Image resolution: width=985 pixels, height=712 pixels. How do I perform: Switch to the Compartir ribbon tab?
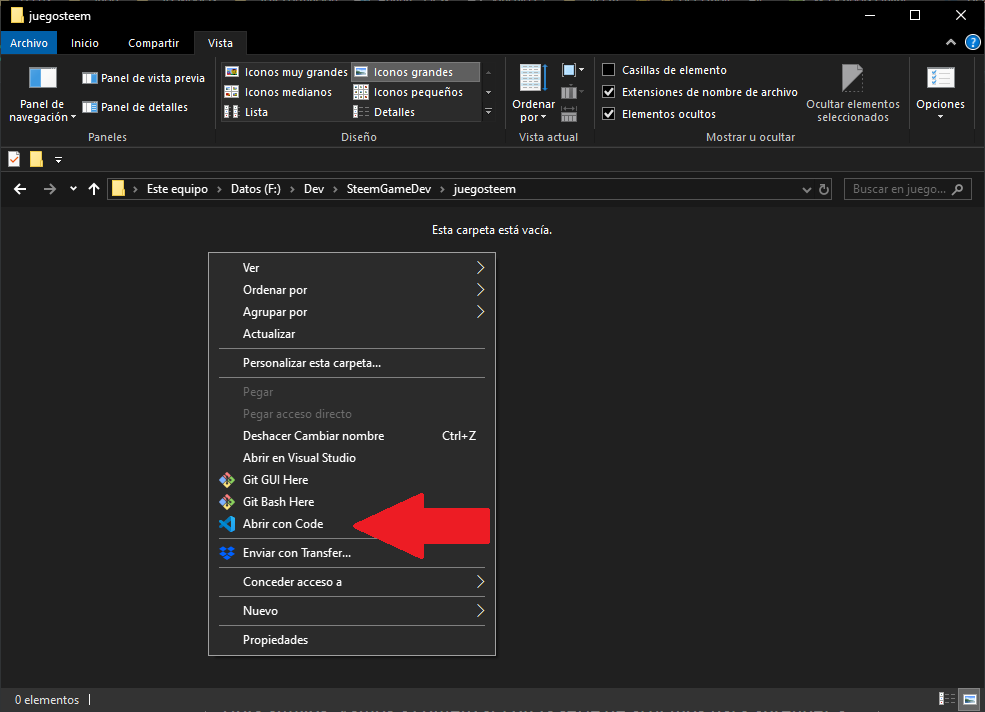click(153, 43)
